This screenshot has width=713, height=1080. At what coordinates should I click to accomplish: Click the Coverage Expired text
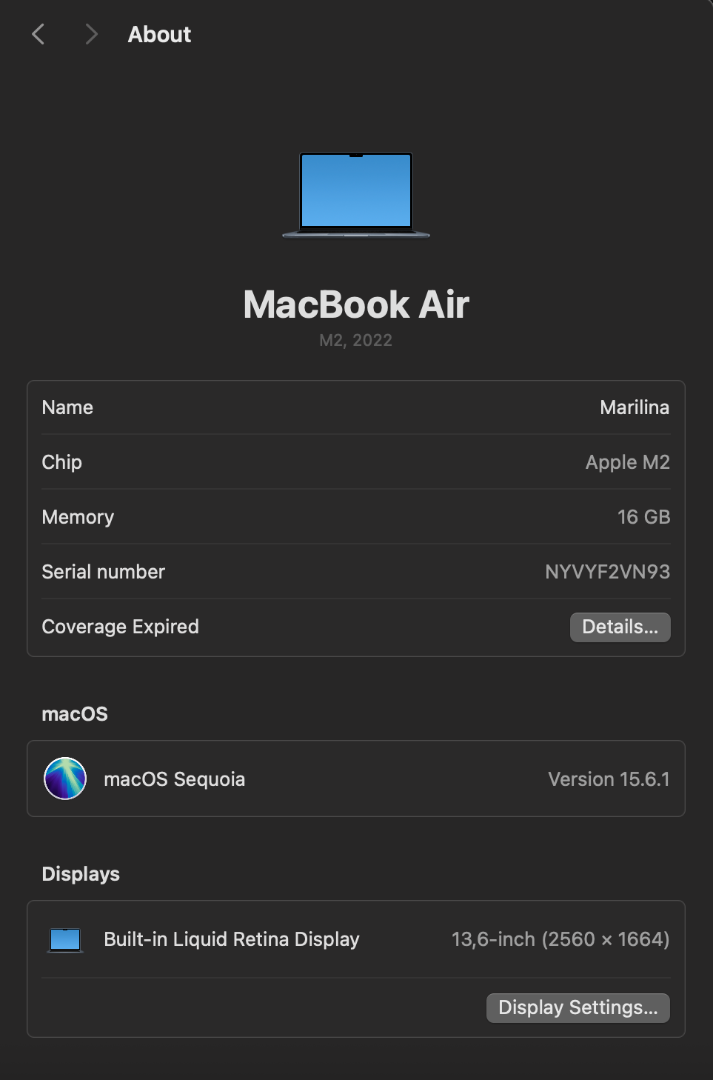121,627
